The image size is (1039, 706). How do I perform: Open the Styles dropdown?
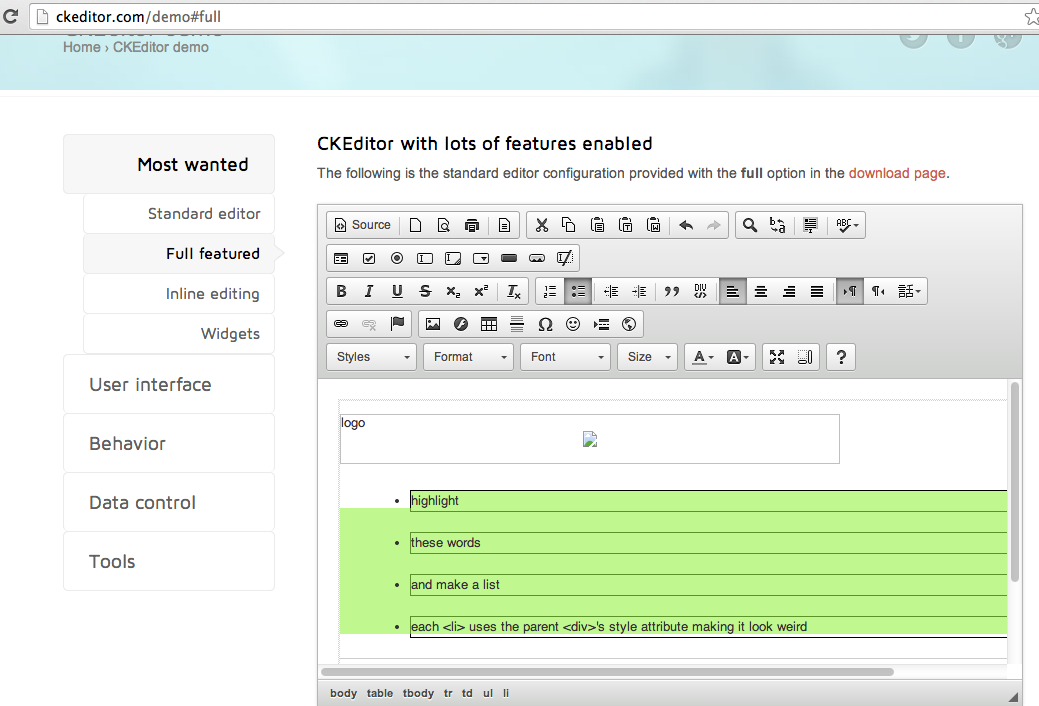coord(372,357)
